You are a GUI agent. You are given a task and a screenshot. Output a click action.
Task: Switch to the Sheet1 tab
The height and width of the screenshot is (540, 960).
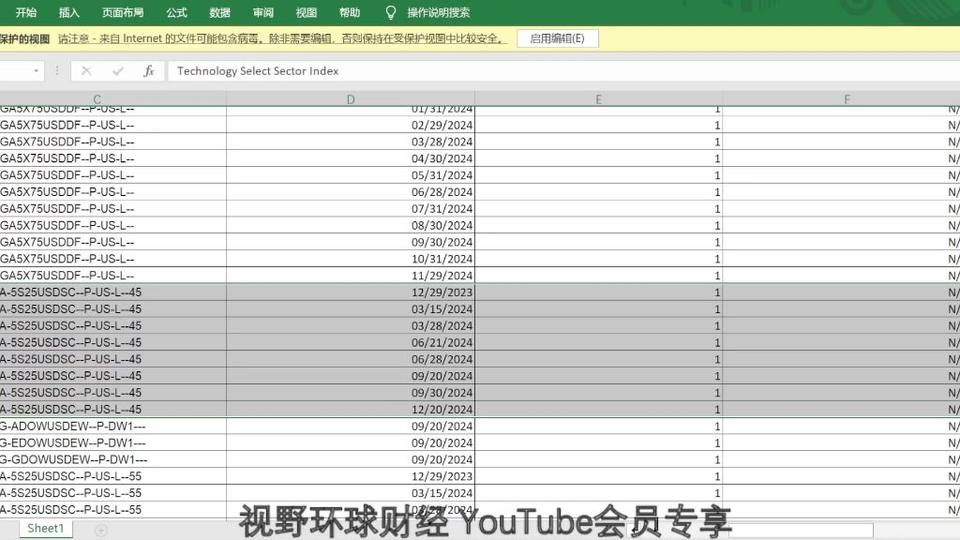tap(45, 528)
